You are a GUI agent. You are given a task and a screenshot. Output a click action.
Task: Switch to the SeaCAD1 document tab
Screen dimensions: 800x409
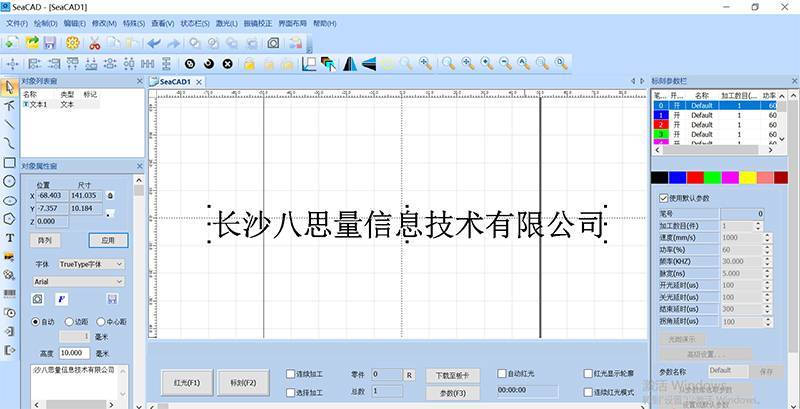[x=175, y=82]
